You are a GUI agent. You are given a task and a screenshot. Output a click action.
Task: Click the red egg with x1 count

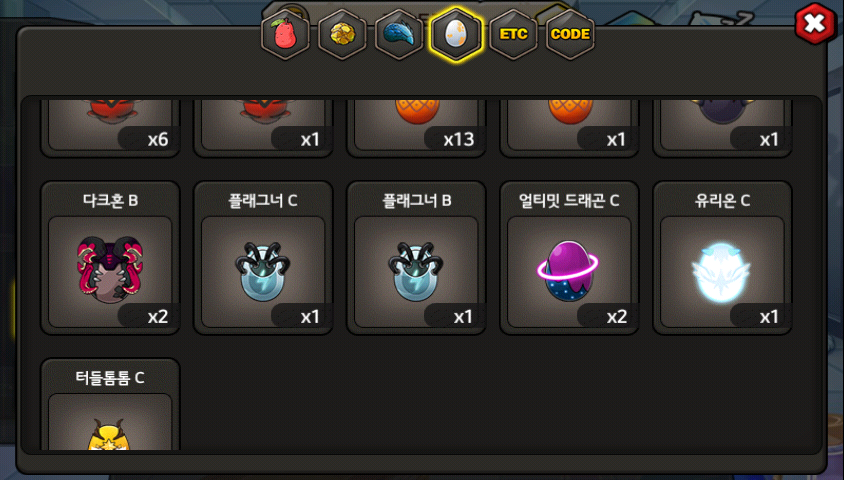(263, 111)
